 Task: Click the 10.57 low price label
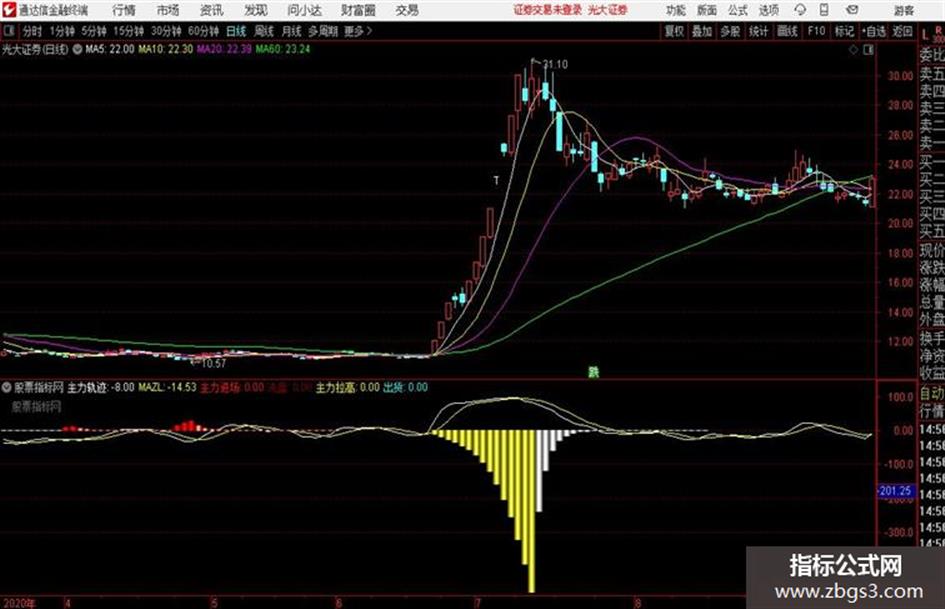coord(213,364)
